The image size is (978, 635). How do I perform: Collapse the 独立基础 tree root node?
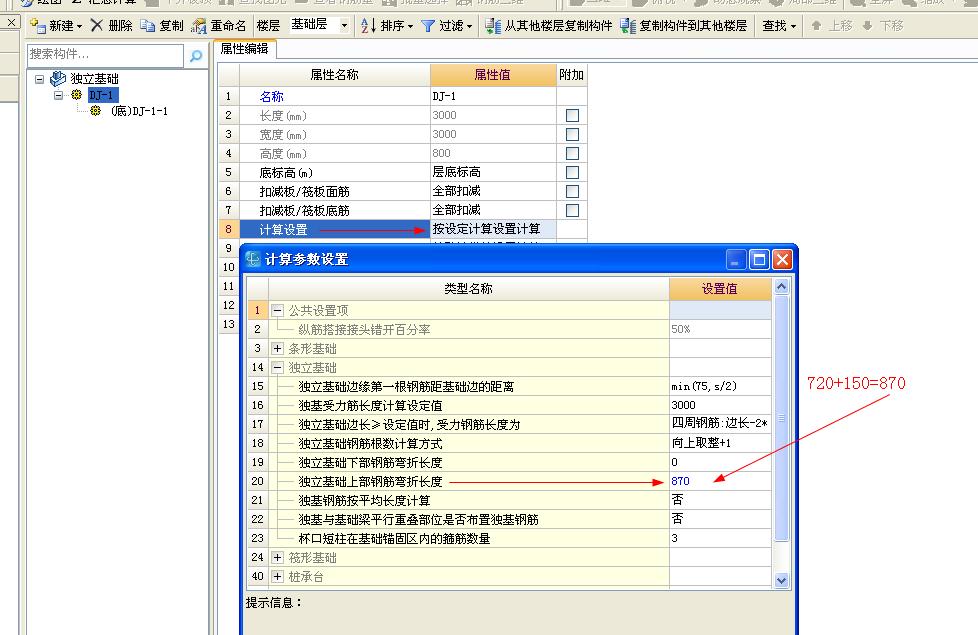(39, 79)
